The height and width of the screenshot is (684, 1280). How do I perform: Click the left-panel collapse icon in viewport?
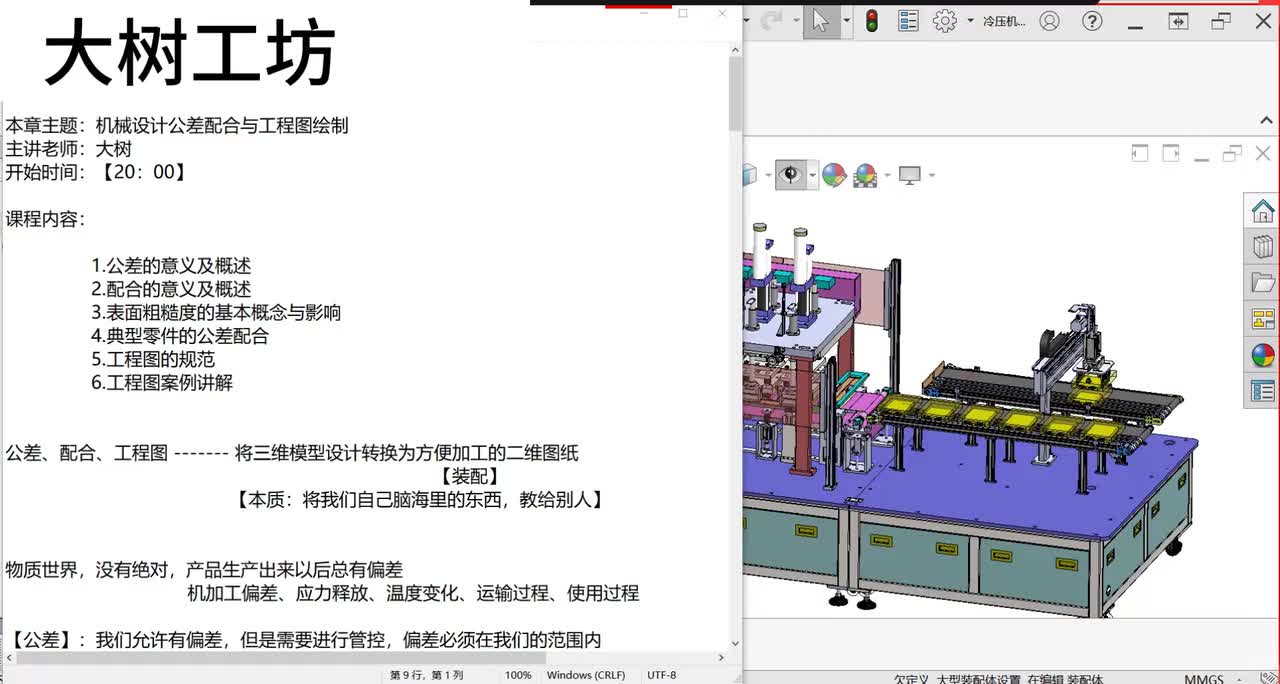pos(1140,153)
